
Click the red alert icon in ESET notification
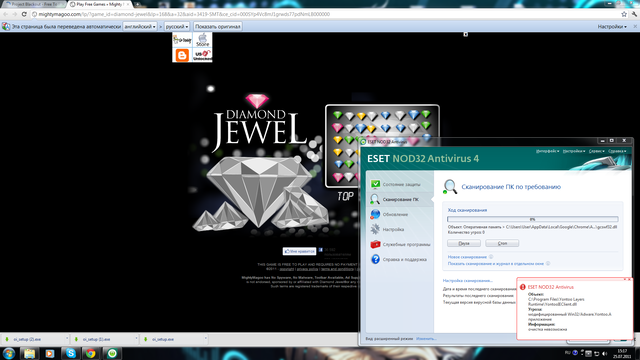tap(522, 287)
